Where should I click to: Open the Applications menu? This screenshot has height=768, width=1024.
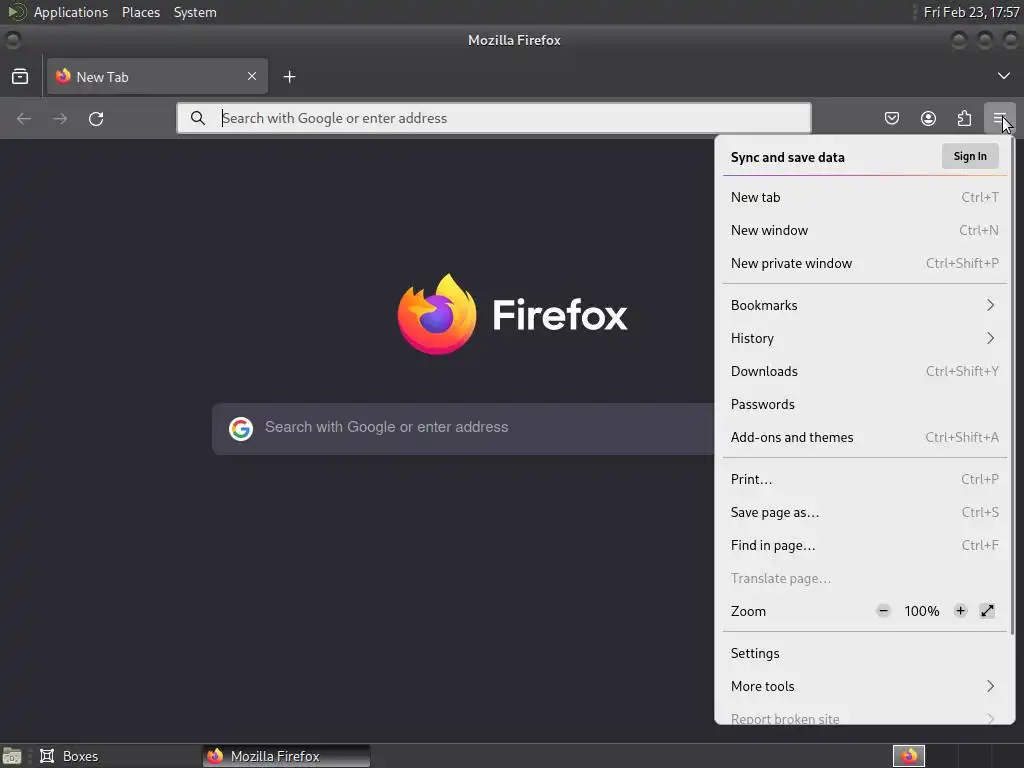click(x=71, y=12)
